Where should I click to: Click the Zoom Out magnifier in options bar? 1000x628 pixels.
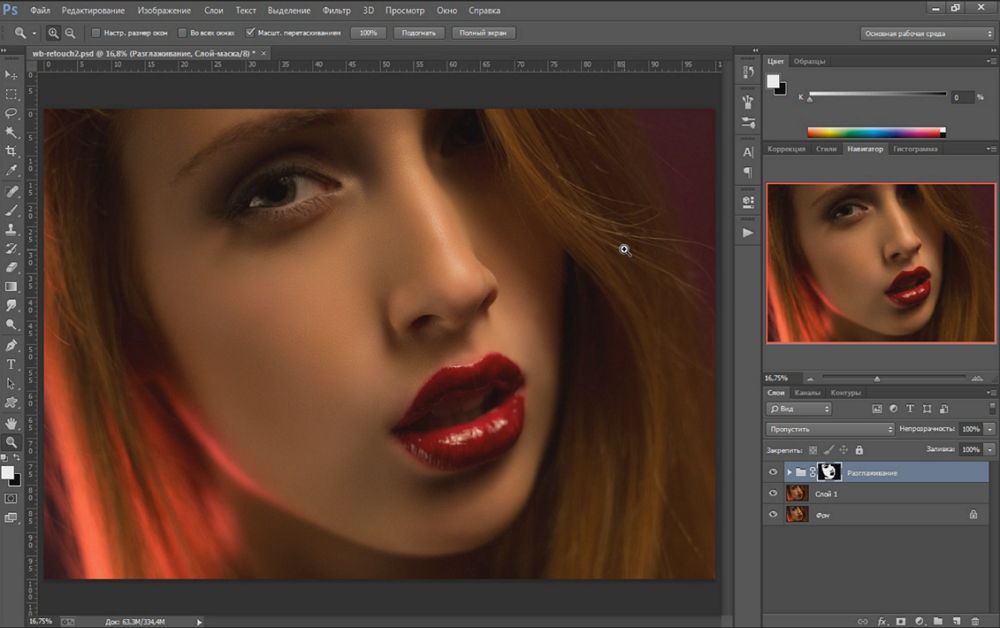70,33
